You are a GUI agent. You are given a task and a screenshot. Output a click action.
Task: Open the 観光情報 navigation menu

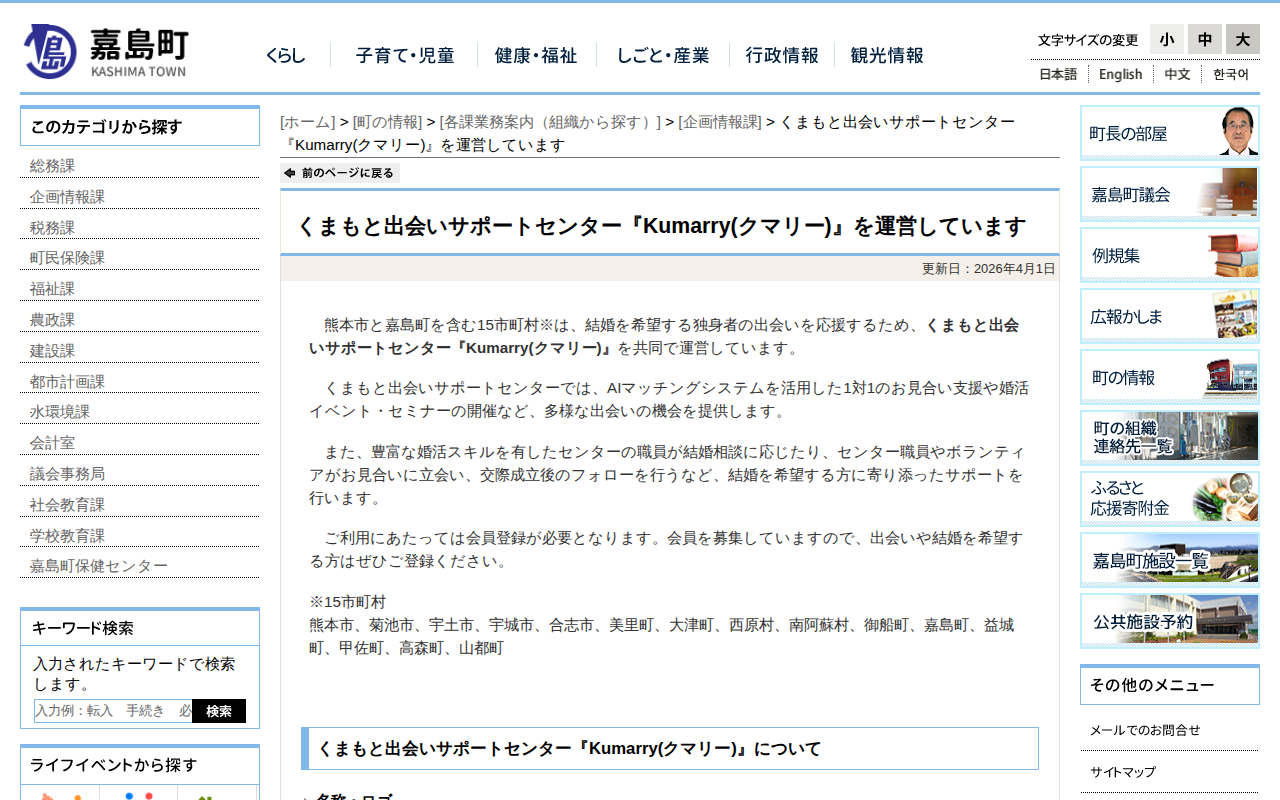click(885, 56)
